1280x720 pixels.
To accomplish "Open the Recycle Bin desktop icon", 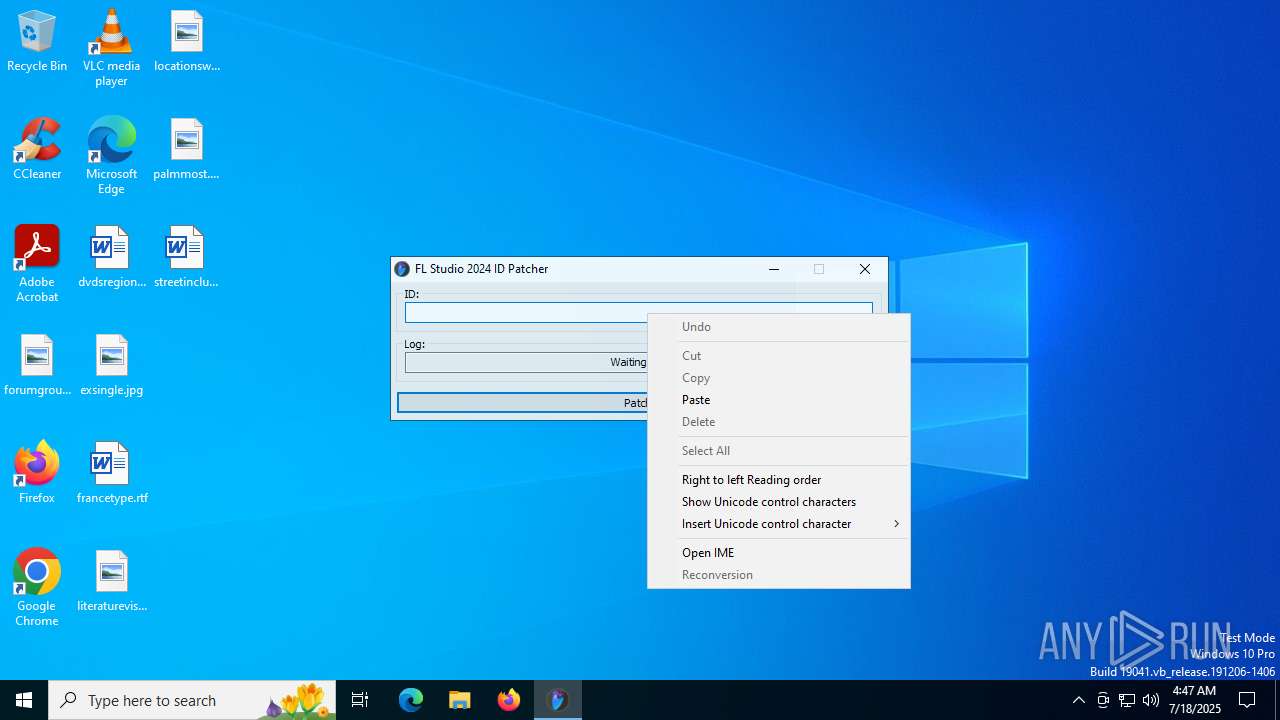I will pos(37,42).
